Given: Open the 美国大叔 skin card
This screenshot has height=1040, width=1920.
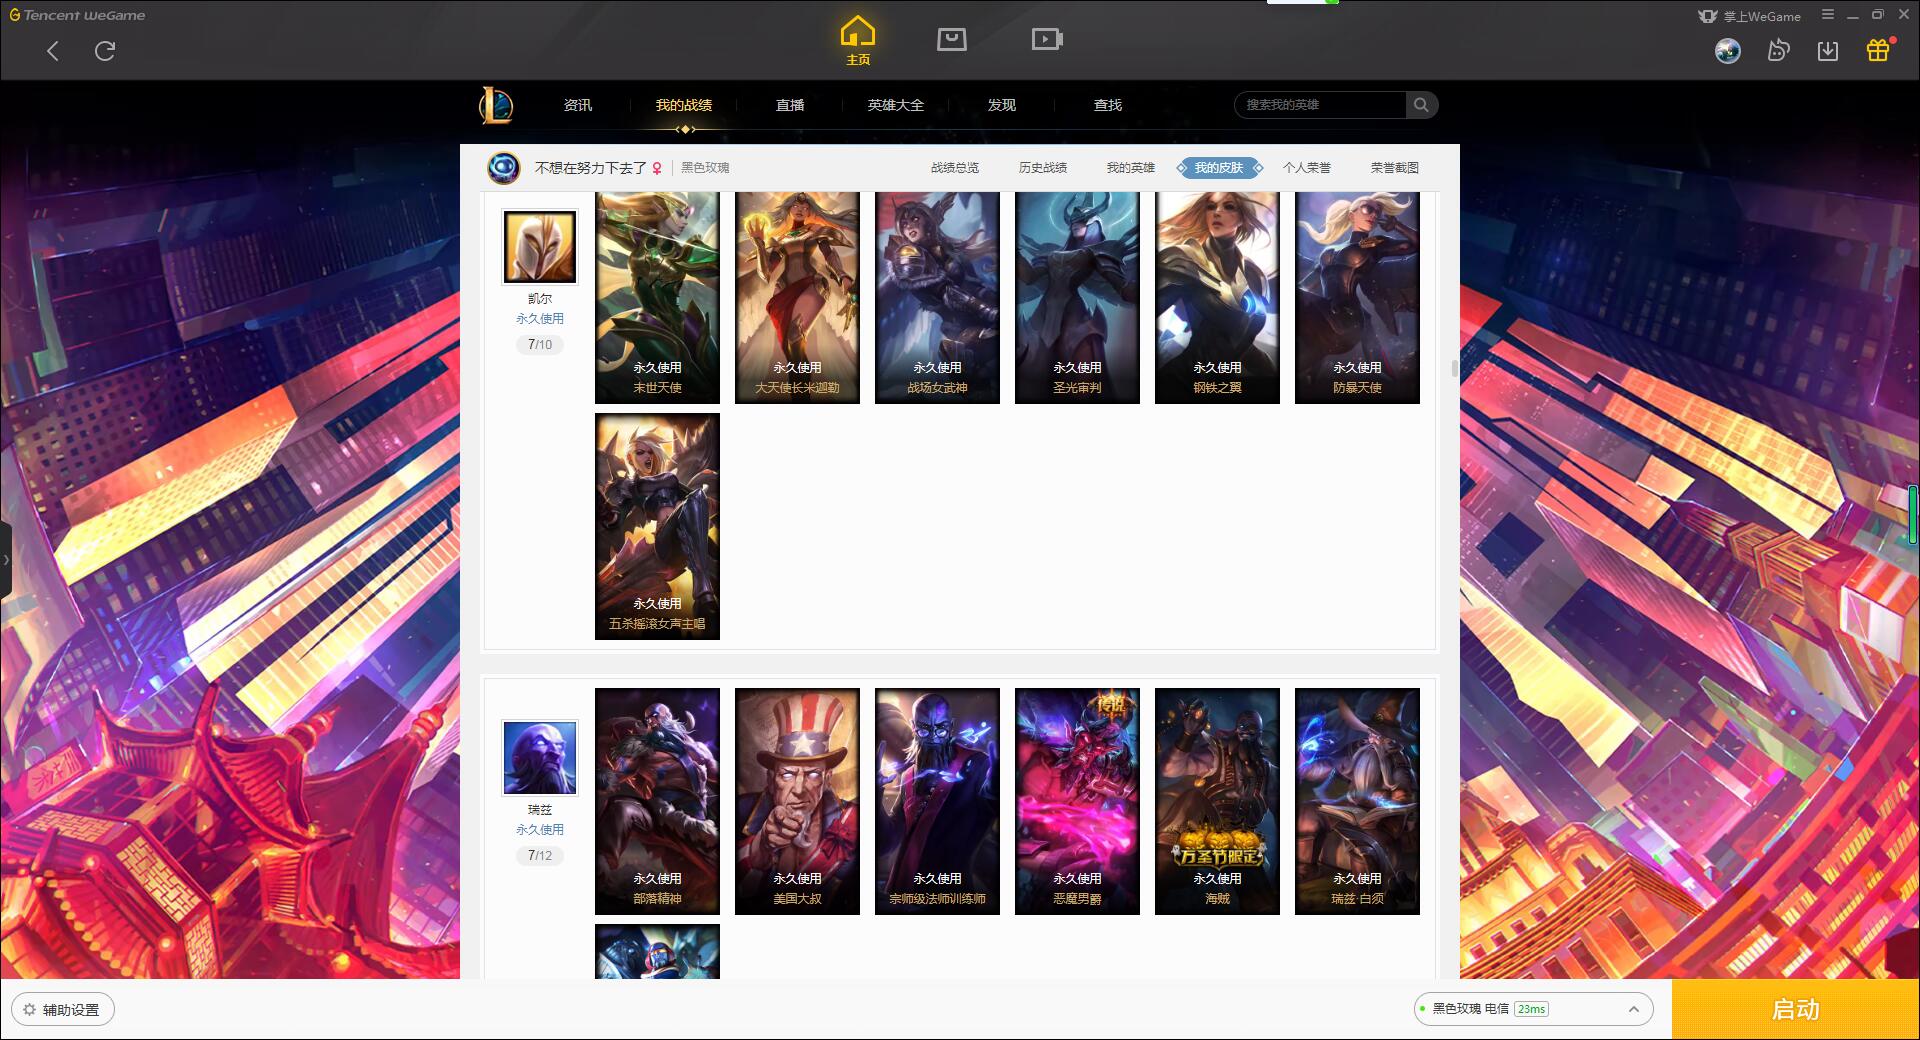Looking at the screenshot, I should [797, 801].
